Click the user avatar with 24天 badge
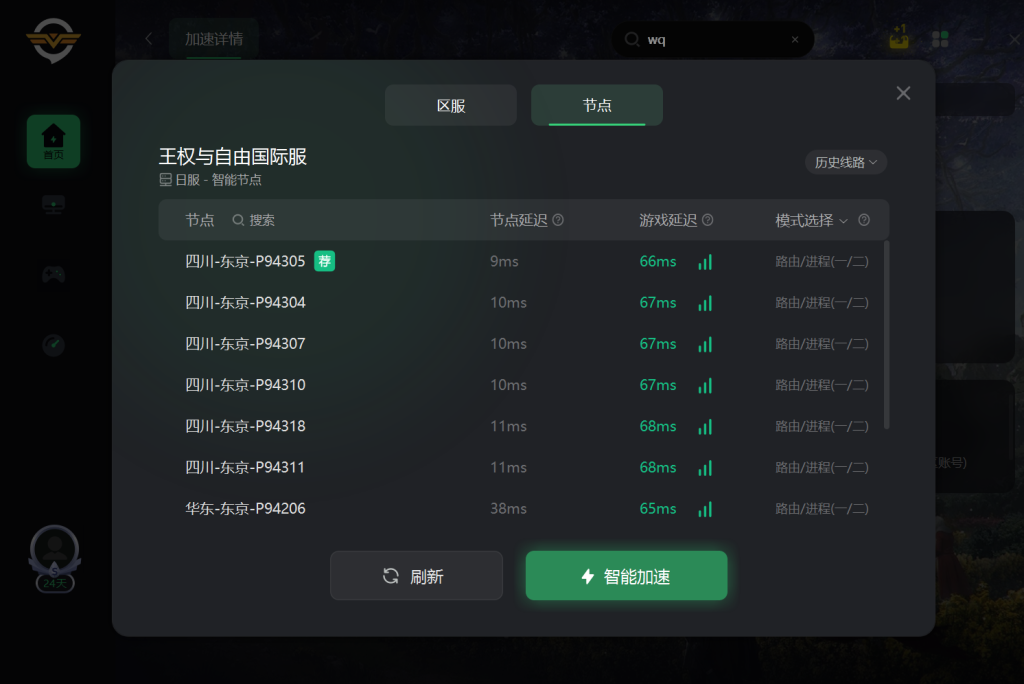Viewport: 1024px width, 684px height. [x=55, y=559]
